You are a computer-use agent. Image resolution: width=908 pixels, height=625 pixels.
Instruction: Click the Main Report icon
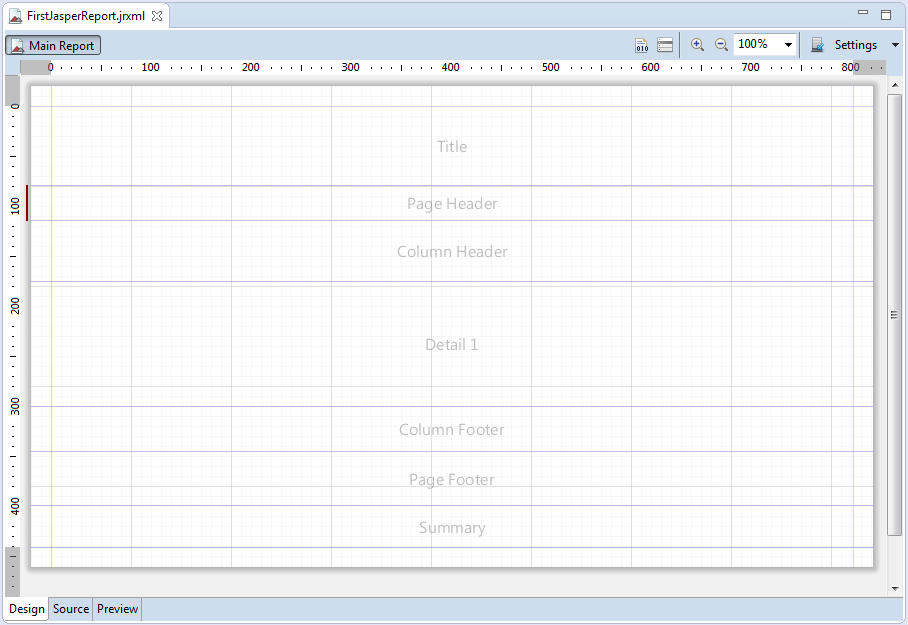pos(18,46)
